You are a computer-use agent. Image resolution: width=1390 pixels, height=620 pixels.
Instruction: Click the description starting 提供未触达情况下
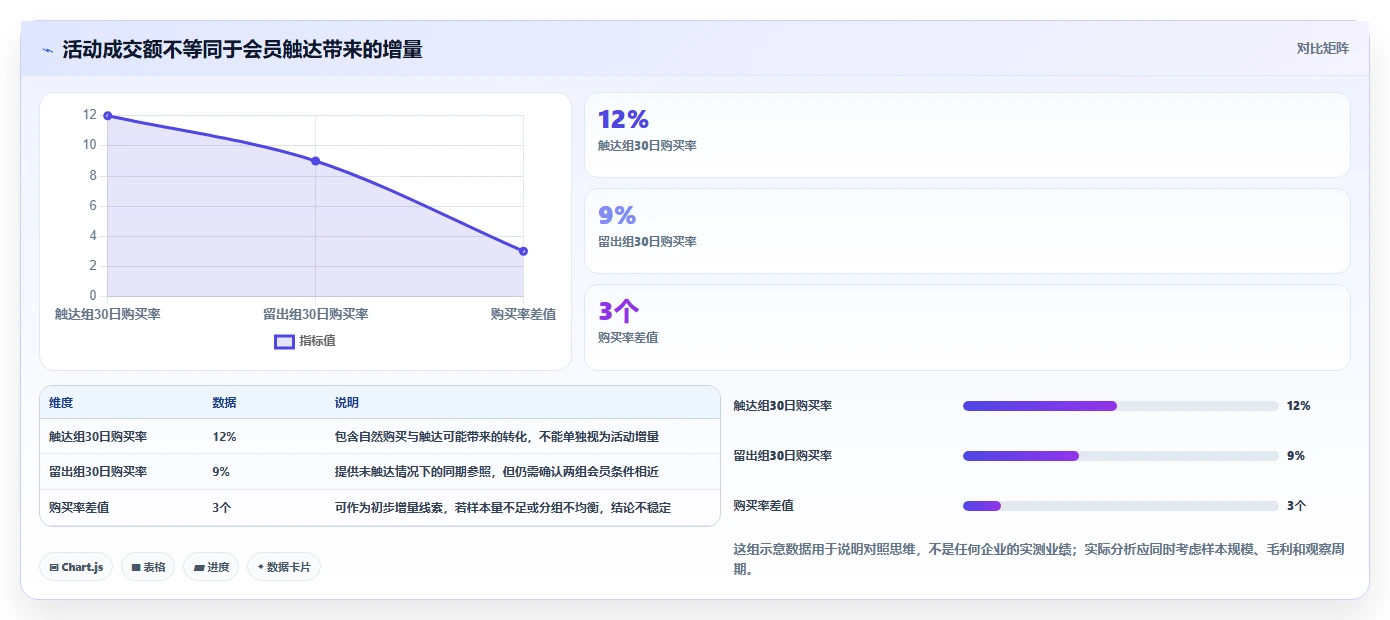(x=497, y=472)
